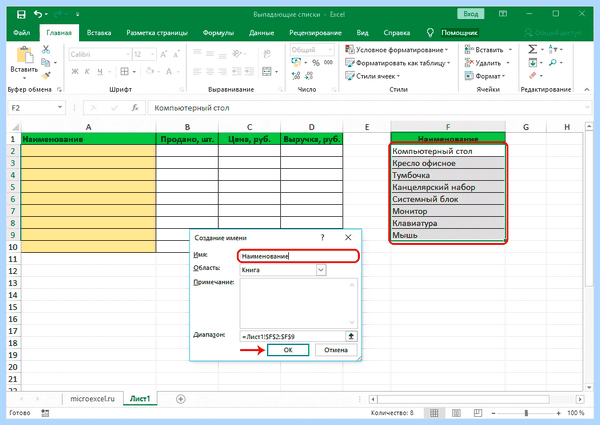Click the Sort and Filter icon
The width and height of the screenshot is (600, 425).
553,49
